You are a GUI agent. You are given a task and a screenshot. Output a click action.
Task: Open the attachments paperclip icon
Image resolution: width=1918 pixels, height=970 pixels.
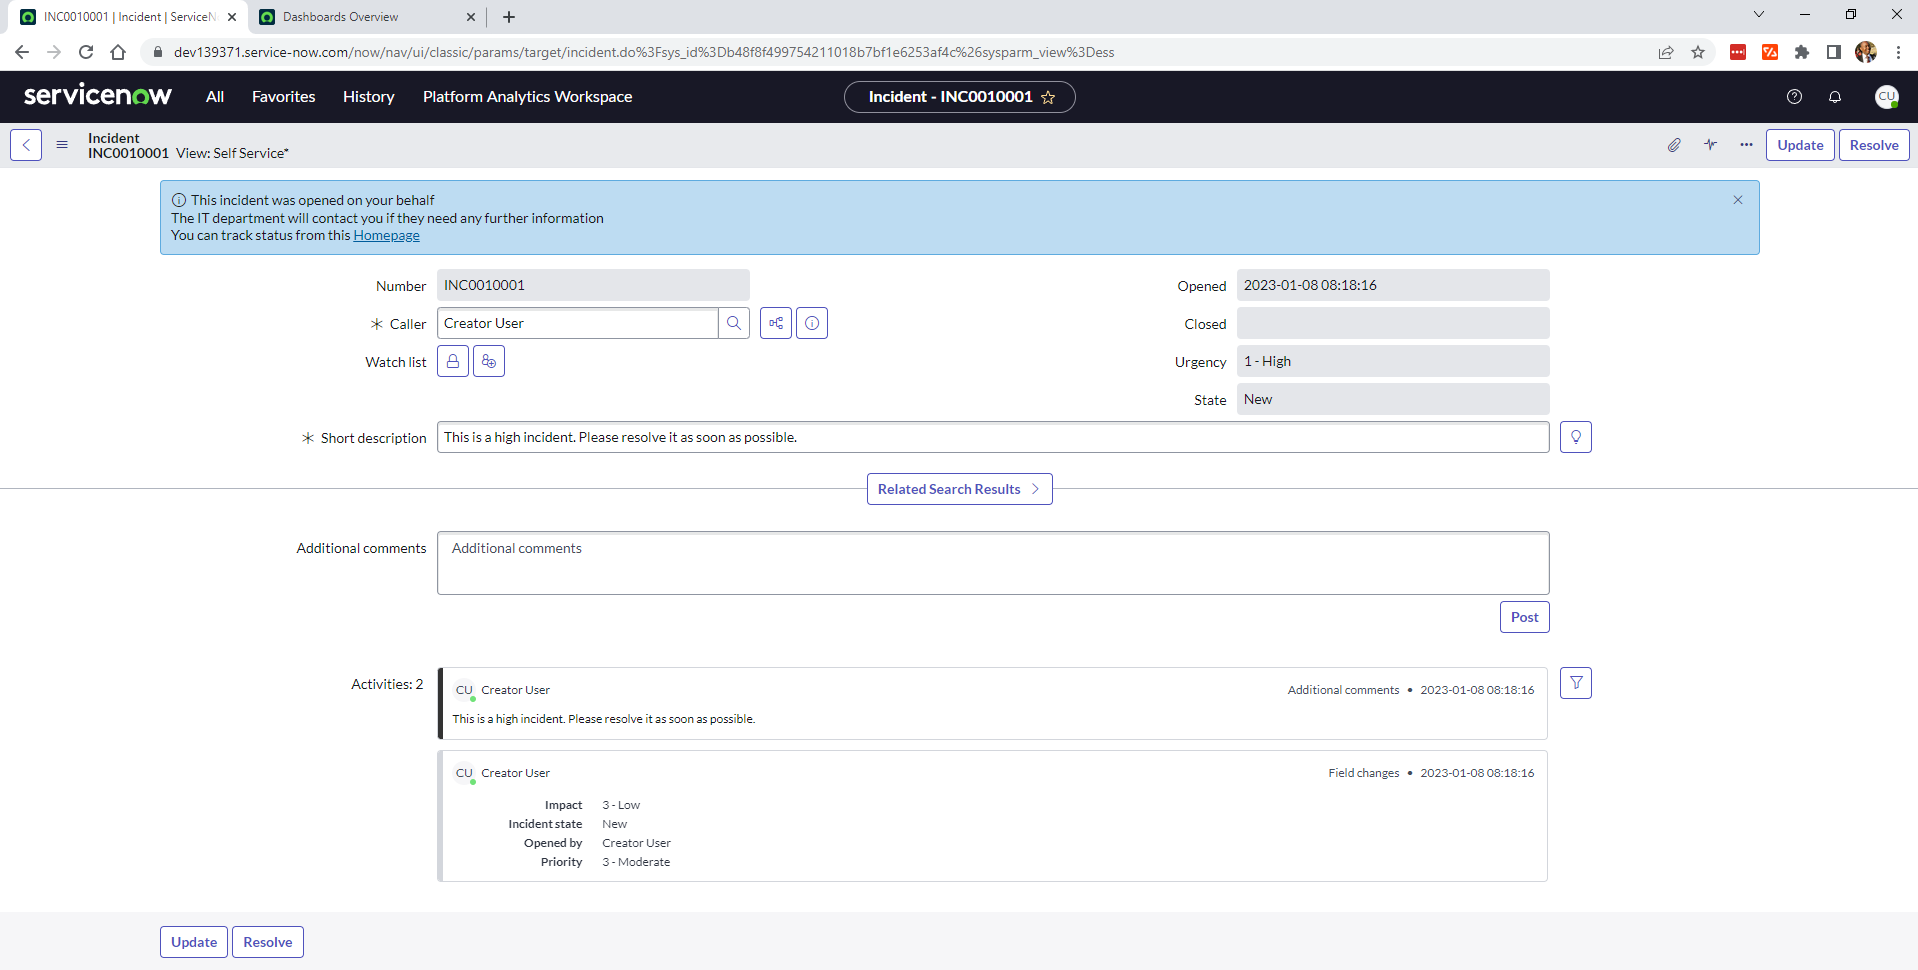click(x=1674, y=145)
